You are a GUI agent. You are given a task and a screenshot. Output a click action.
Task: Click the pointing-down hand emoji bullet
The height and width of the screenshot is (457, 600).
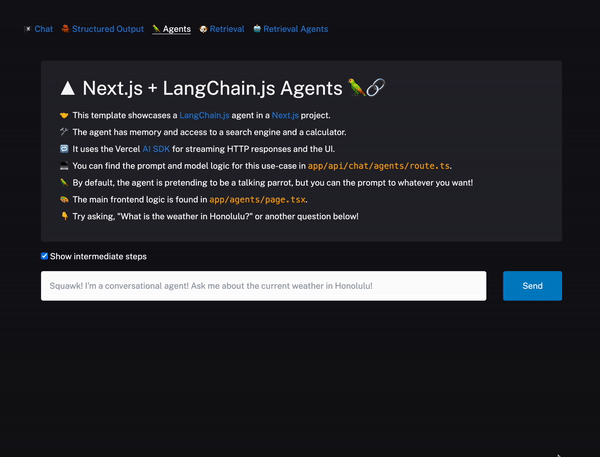[x=64, y=216]
